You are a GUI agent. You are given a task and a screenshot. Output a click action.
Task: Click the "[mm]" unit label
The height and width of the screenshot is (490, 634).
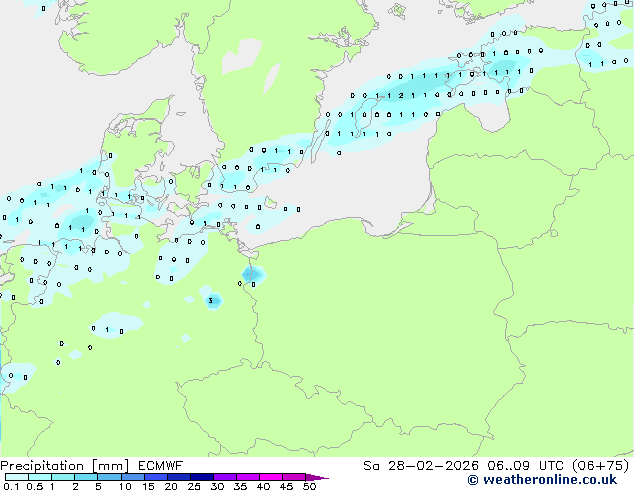110,466
